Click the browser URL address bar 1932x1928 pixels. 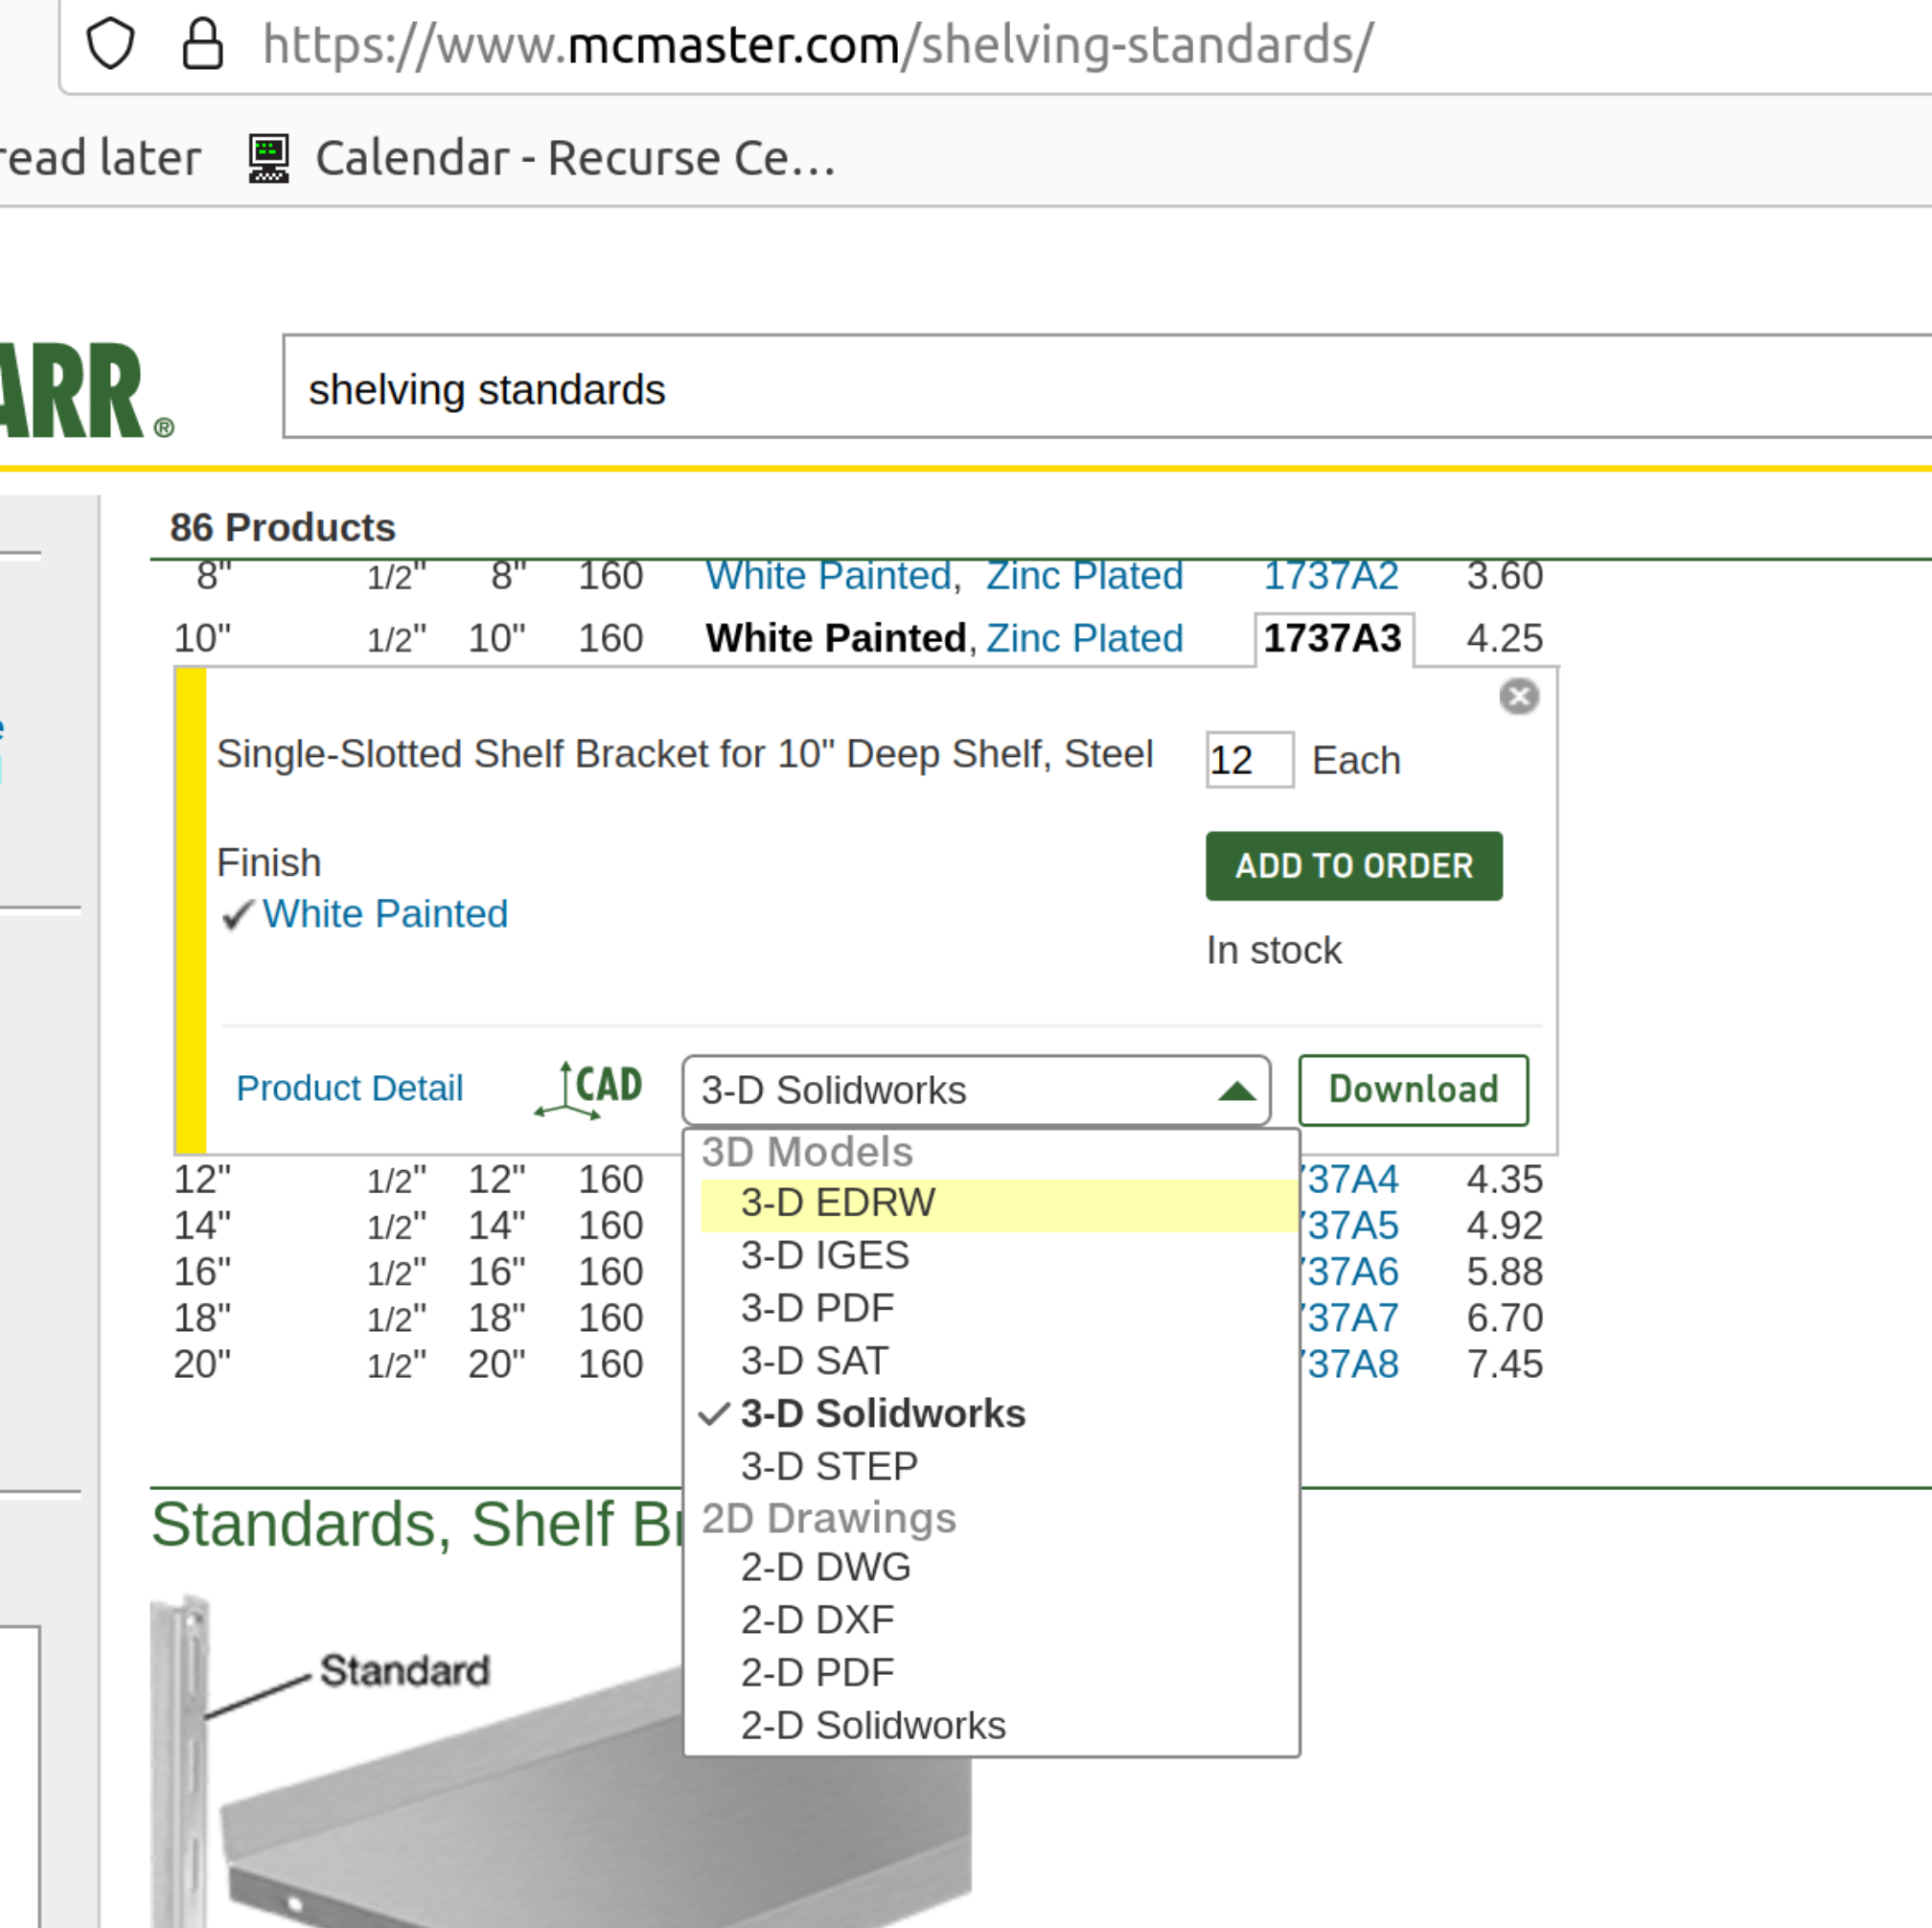click(996, 45)
